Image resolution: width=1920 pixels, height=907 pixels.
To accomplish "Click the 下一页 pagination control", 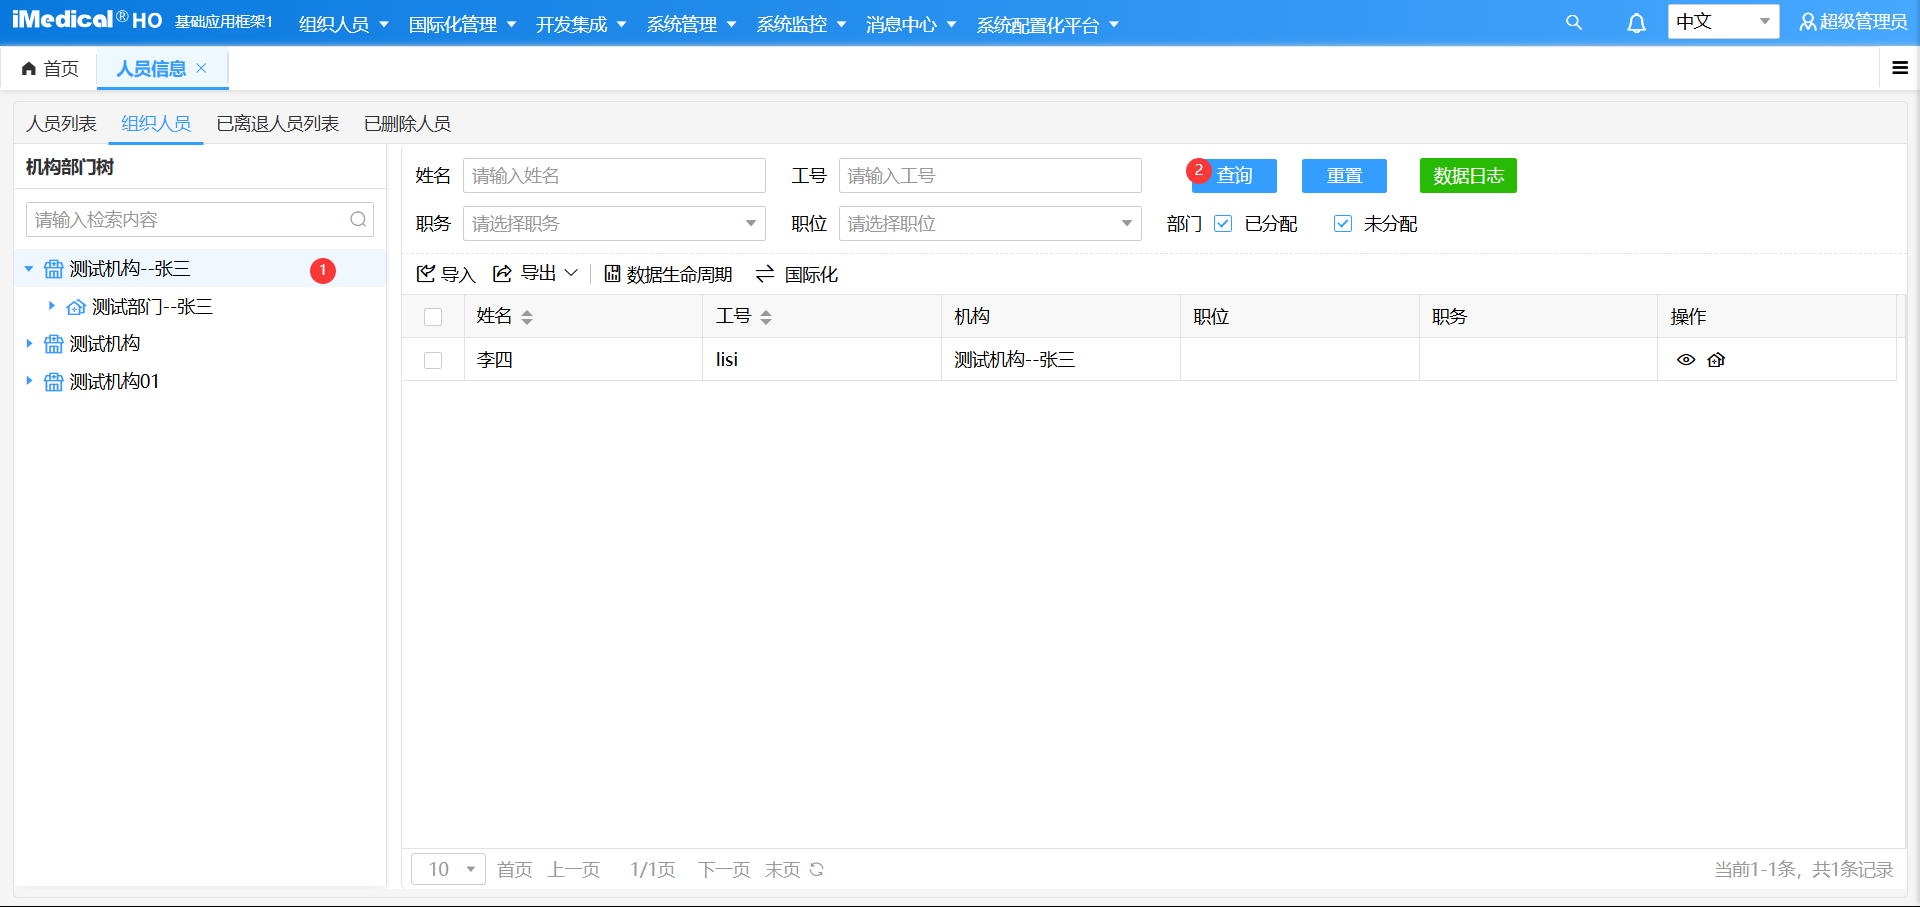I will click(723, 869).
